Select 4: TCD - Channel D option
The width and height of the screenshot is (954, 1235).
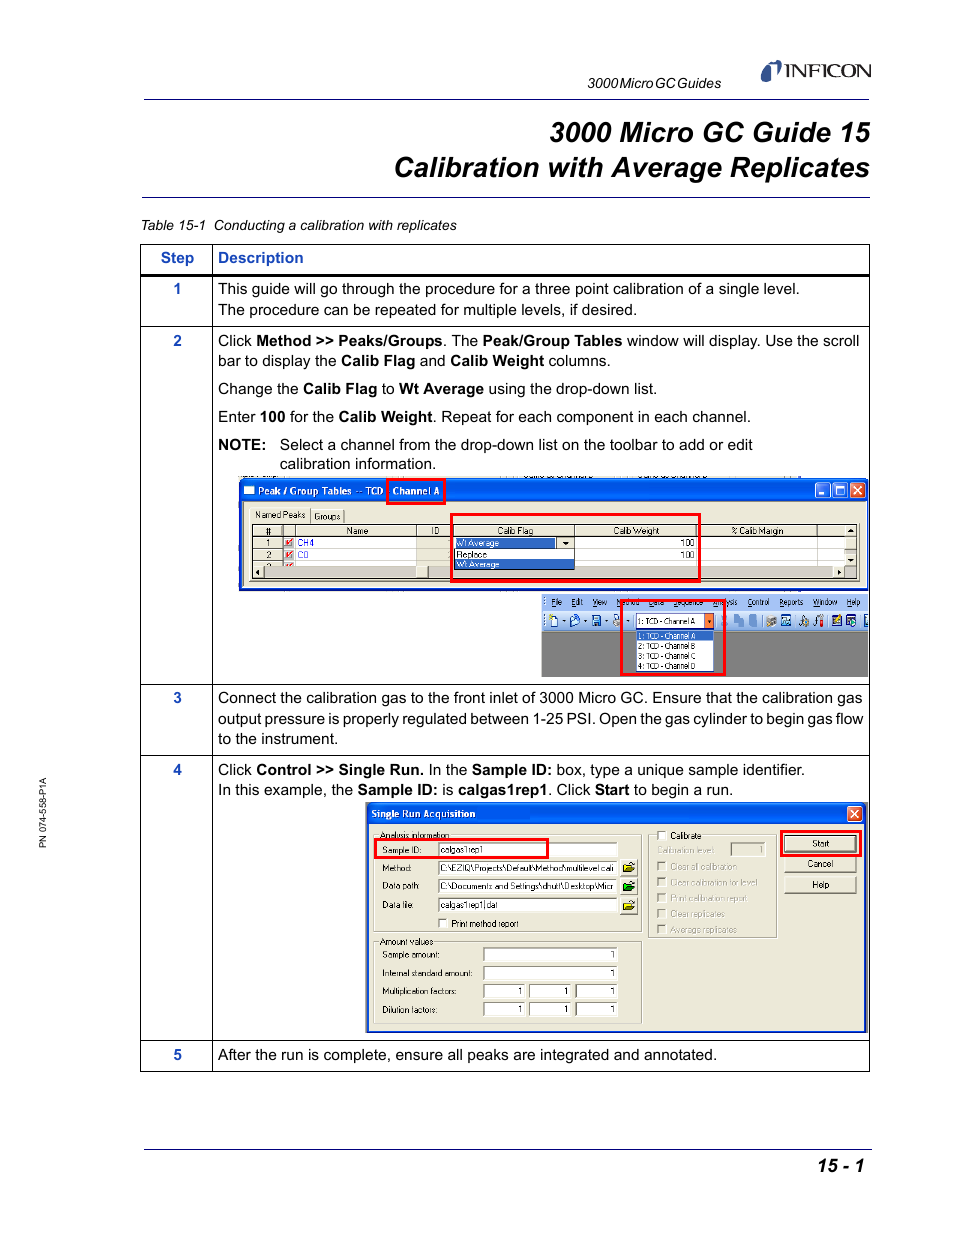point(674,666)
